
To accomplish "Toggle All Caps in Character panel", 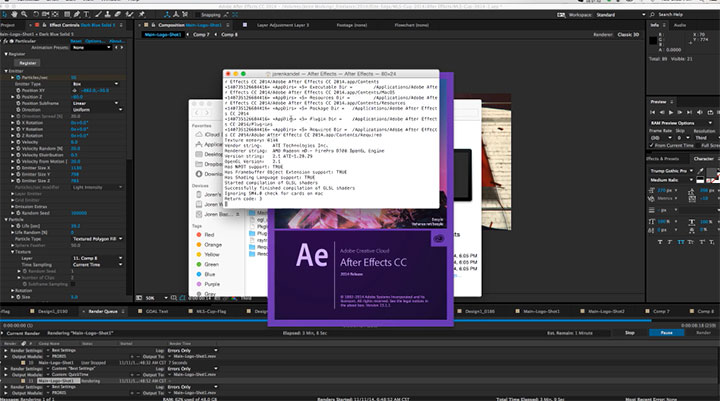I will [681, 242].
